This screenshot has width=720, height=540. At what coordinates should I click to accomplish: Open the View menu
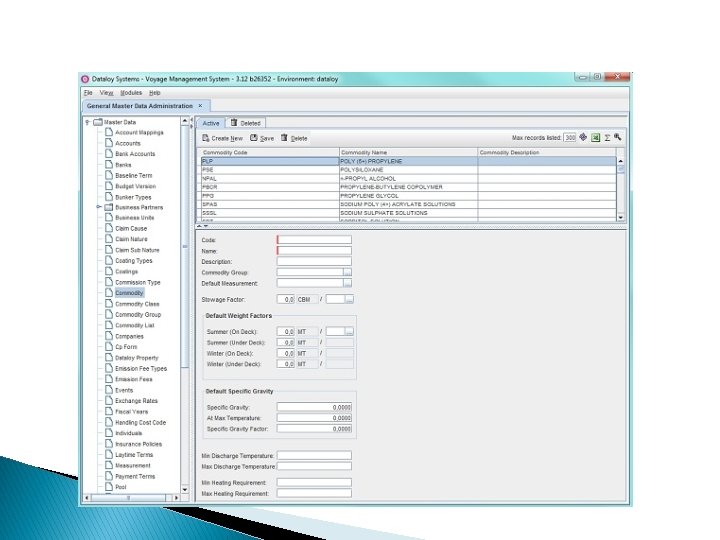click(x=107, y=93)
